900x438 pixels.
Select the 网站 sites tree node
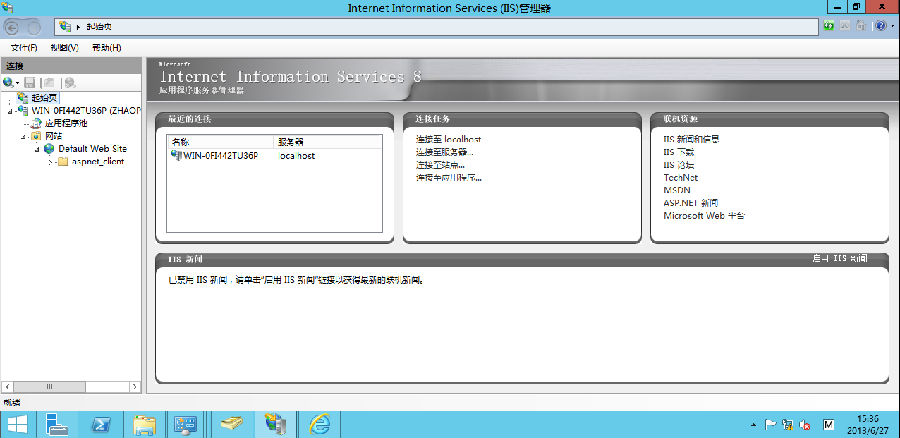(x=53, y=136)
